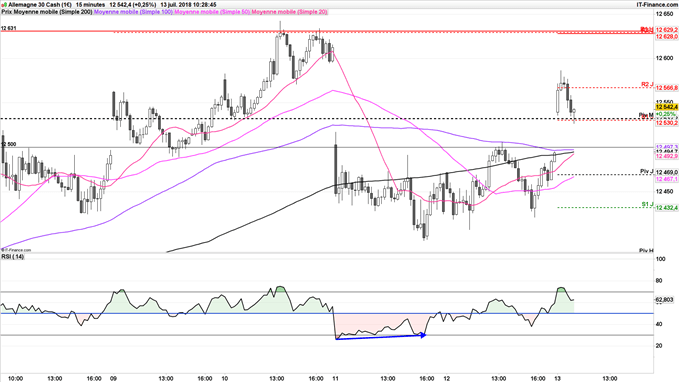Image resolution: width=679 pixels, height=382 pixels.
Task: Click the 12 566,8 resistance price tag
Action: (666, 88)
